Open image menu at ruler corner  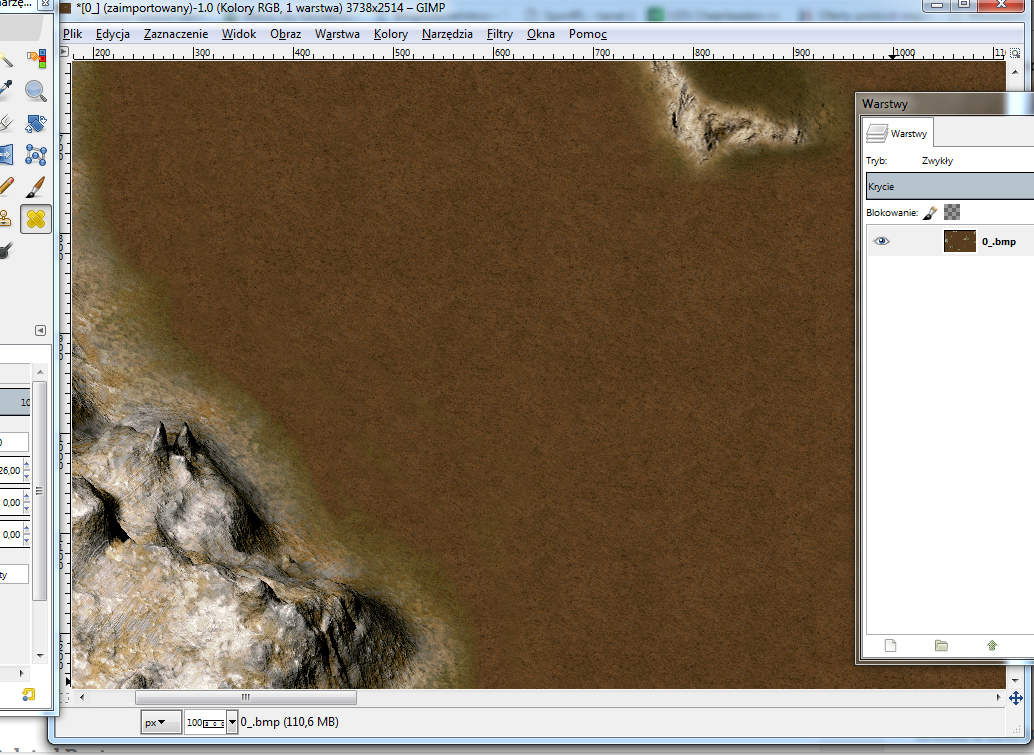(65, 51)
